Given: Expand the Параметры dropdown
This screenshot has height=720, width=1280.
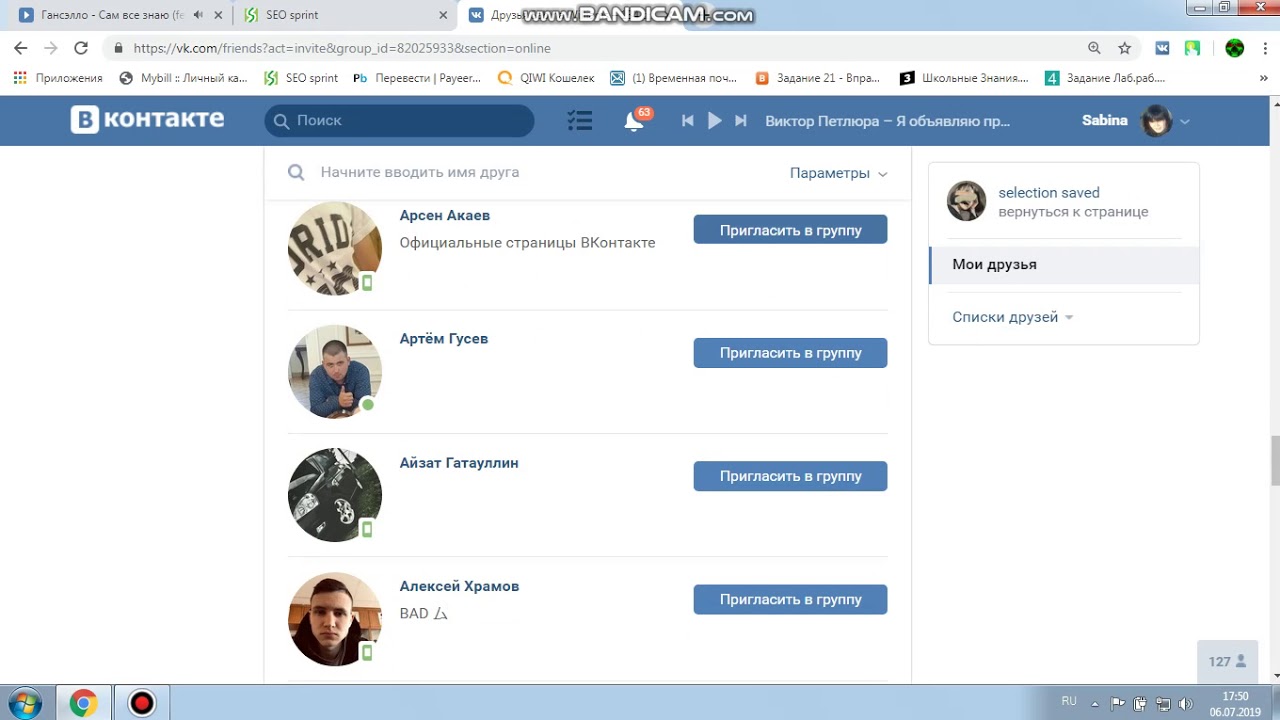Looking at the screenshot, I should (838, 173).
